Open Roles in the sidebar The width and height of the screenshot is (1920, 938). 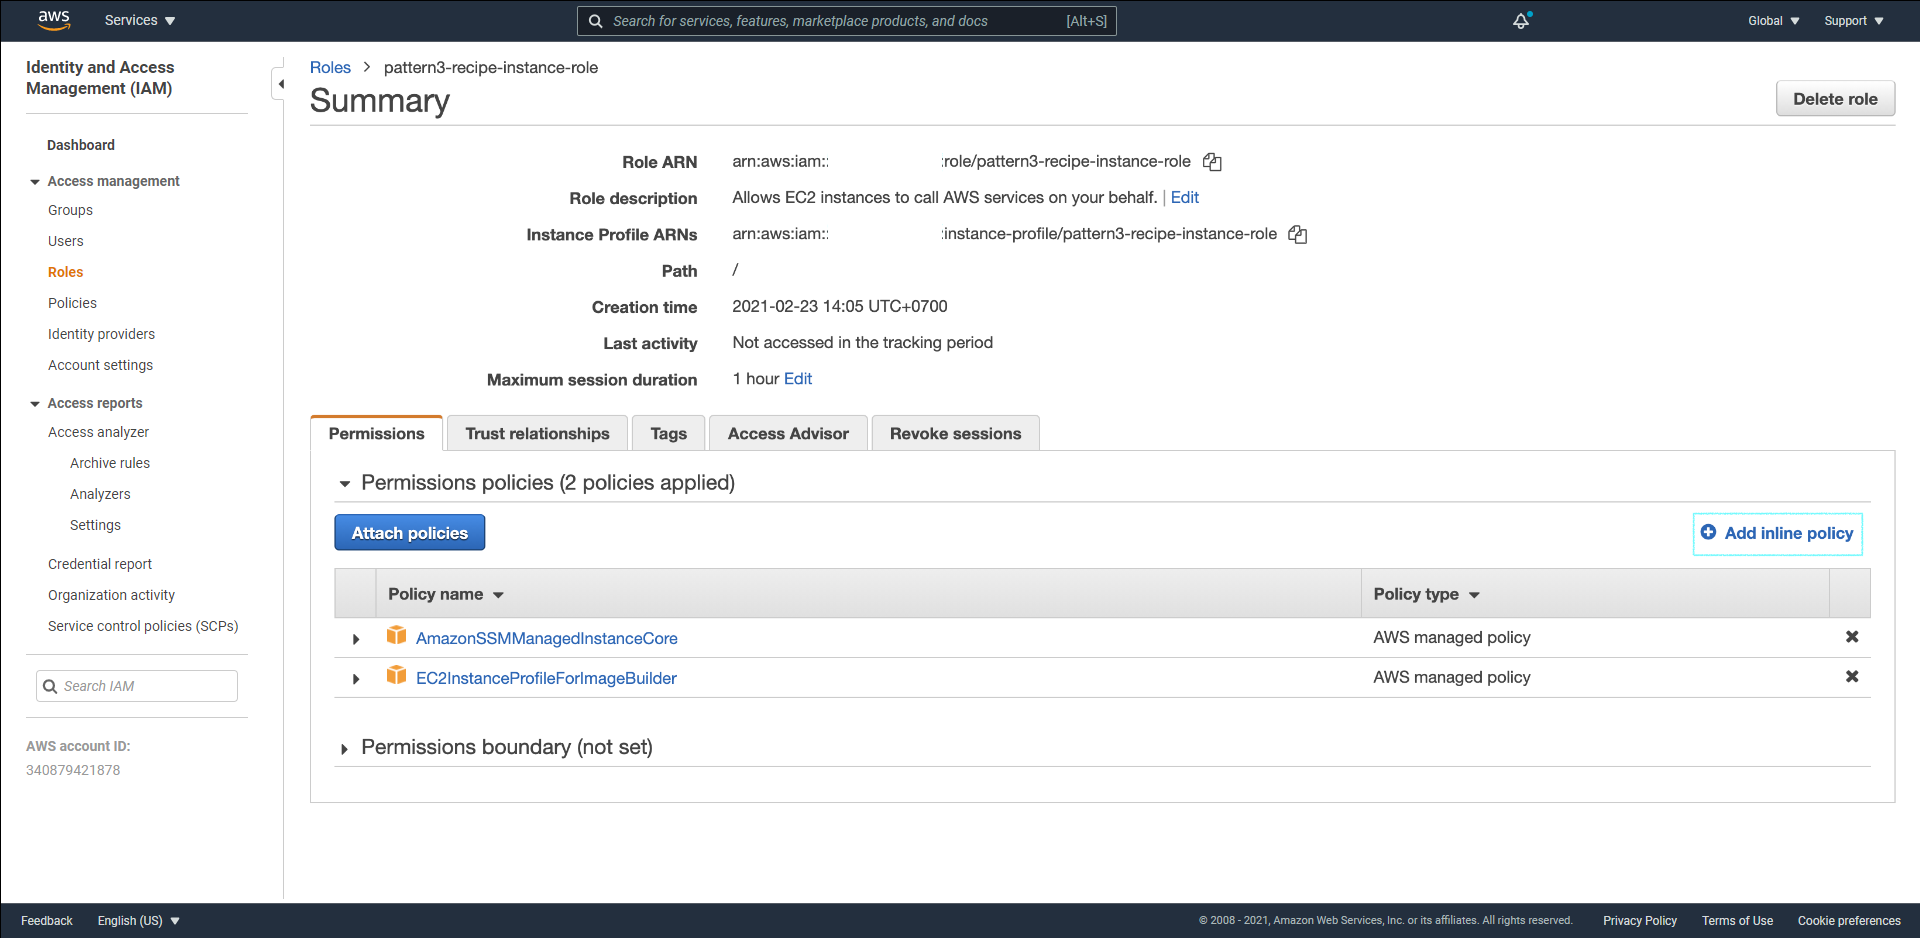point(65,272)
